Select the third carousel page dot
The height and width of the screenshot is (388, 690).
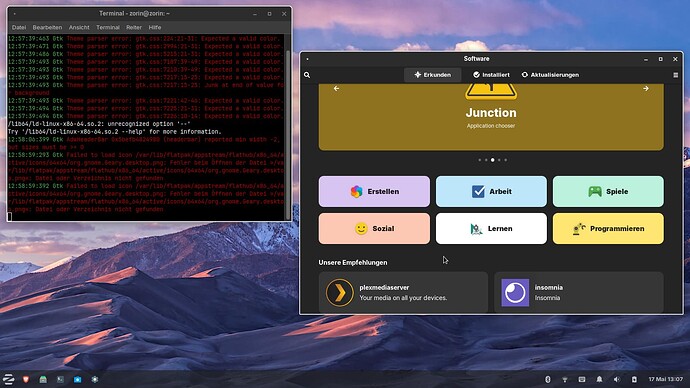point(492,160)
